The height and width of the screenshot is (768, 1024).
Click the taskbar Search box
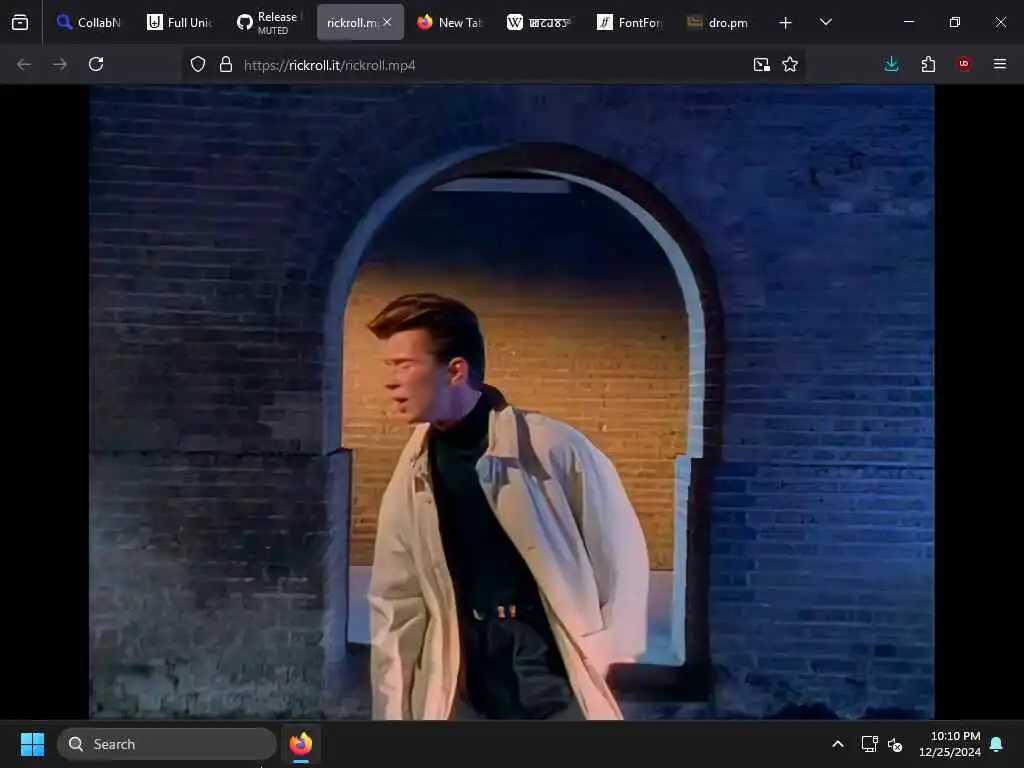point(167,744)
